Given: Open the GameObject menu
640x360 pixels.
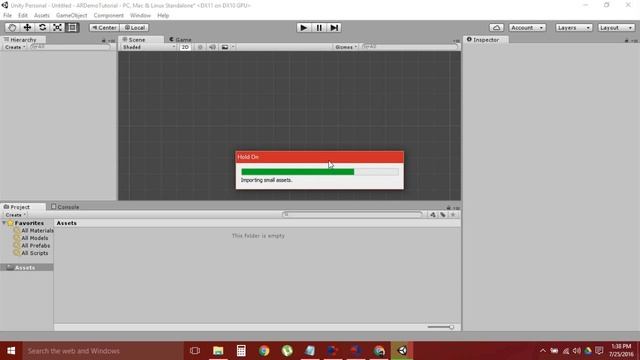Looking at the screenshot, I should (x=71, y=16).
